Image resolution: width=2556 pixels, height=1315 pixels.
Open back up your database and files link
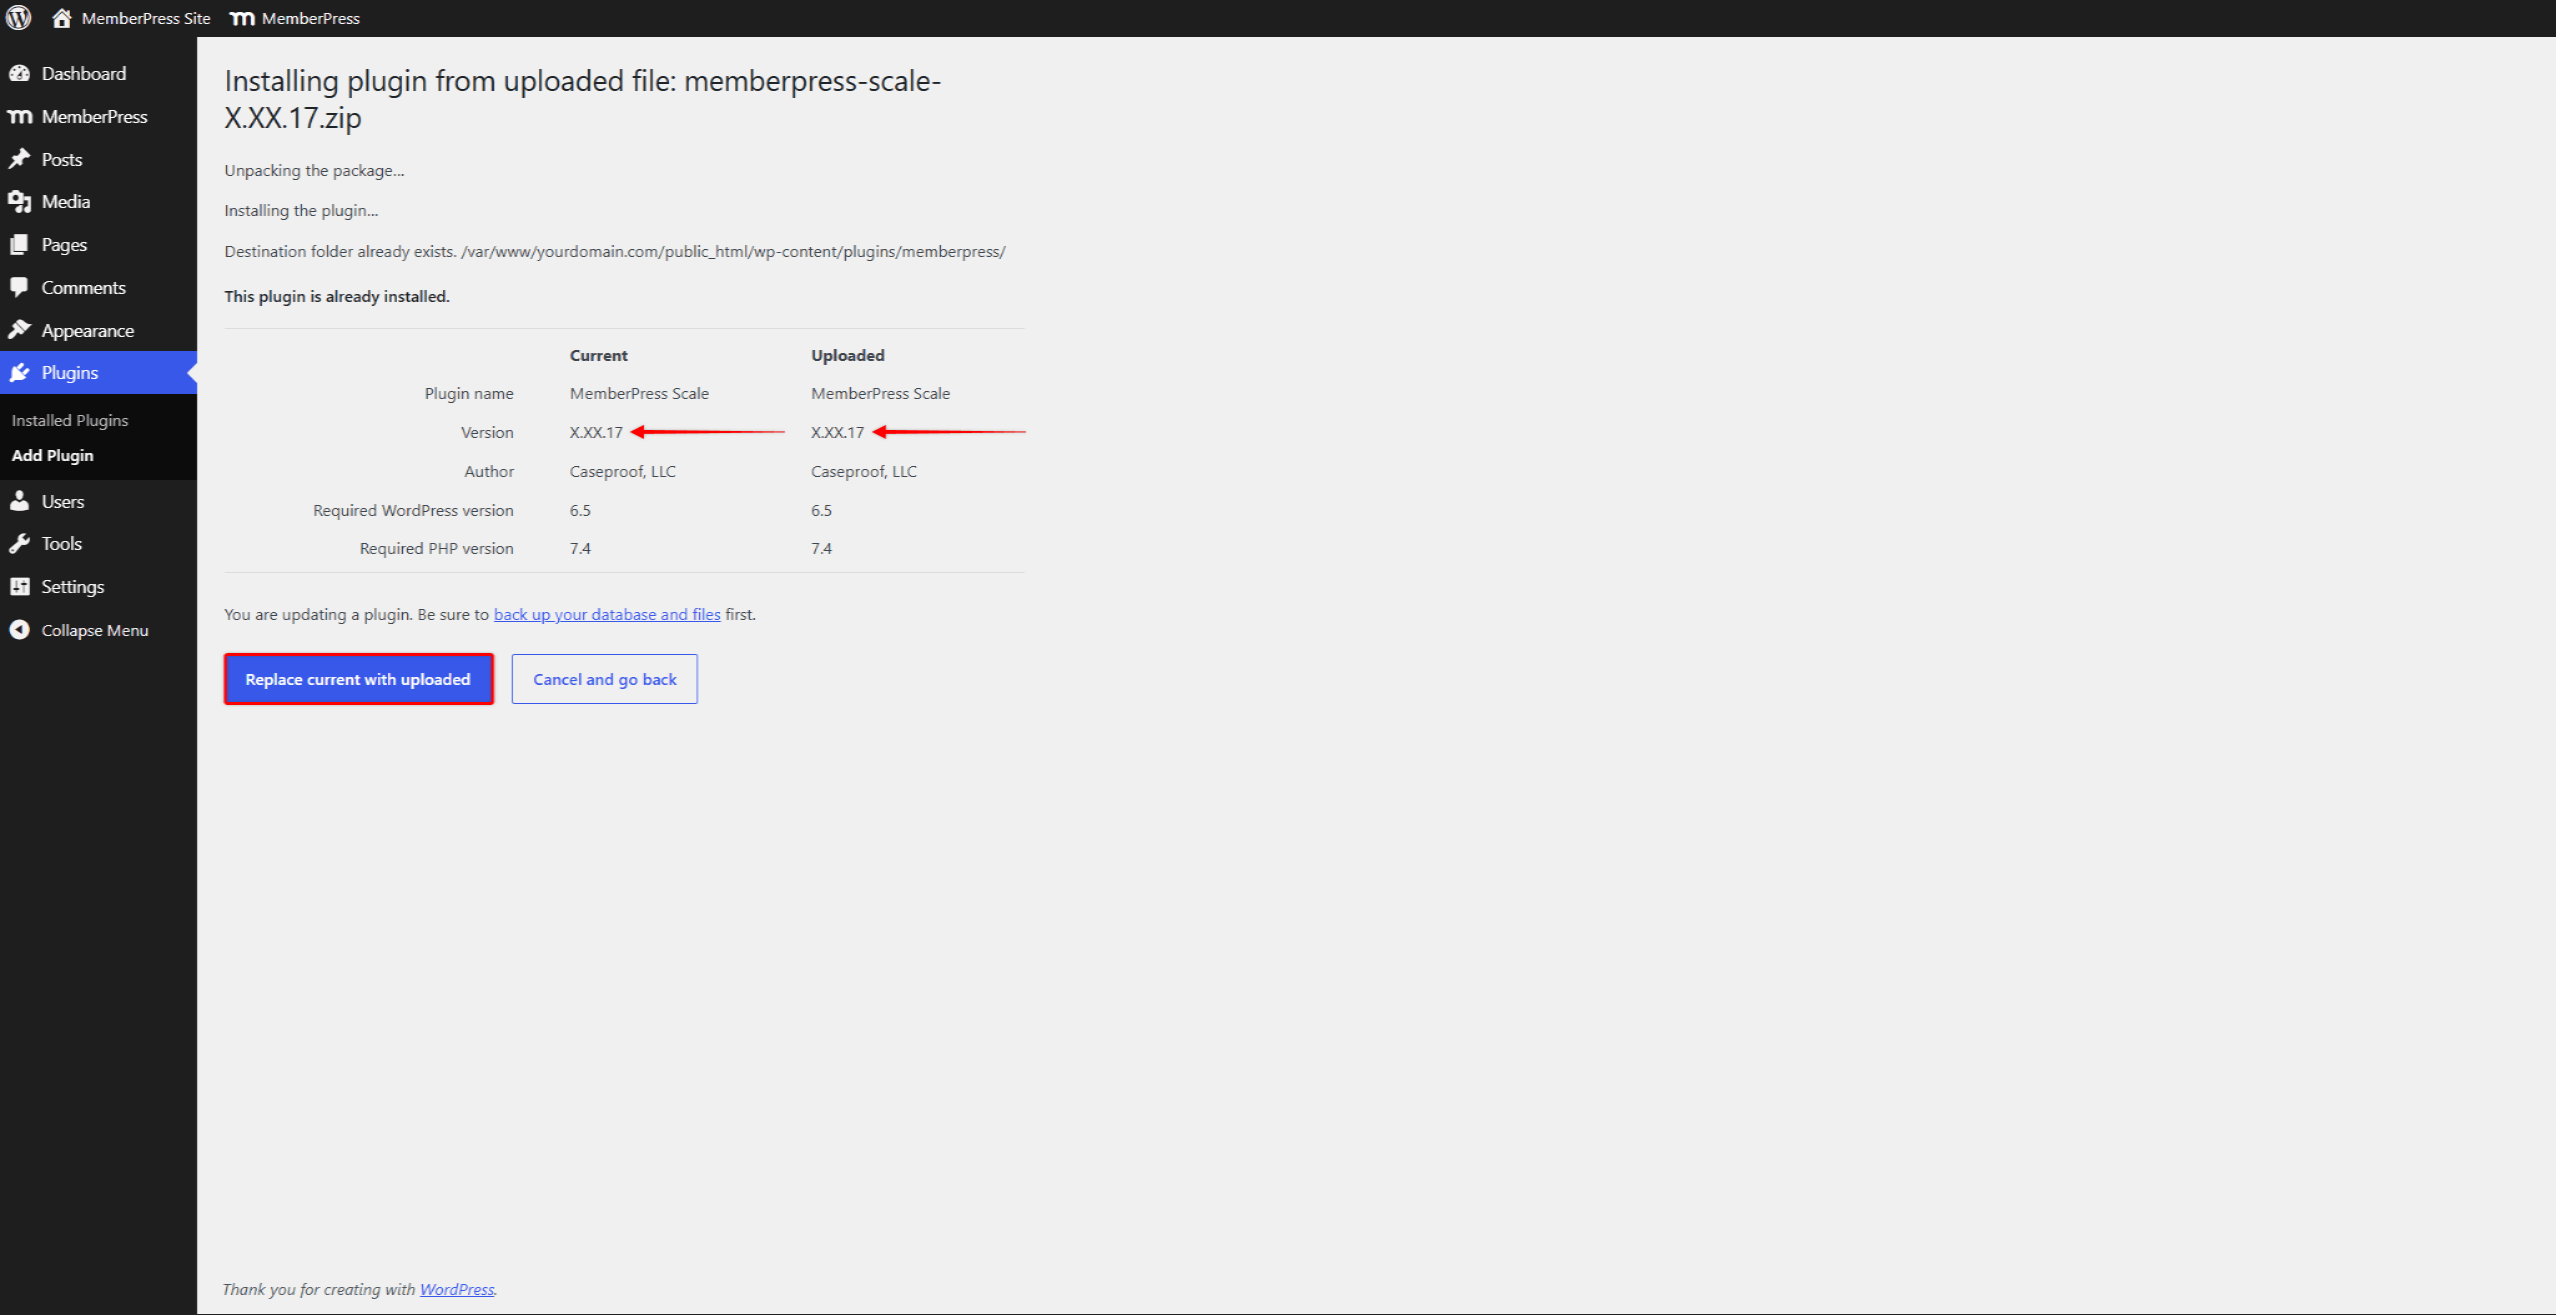coord(607,614)
